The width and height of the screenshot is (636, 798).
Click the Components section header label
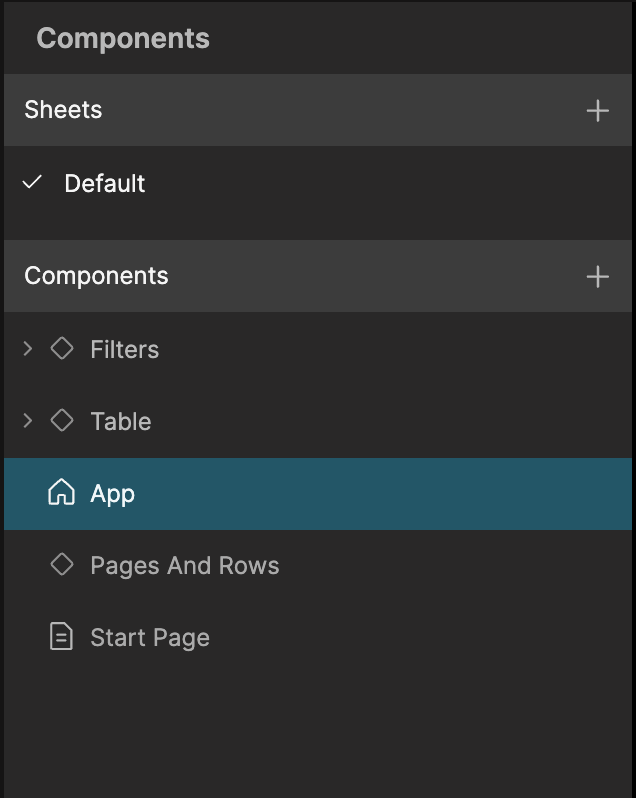[96, 276]
